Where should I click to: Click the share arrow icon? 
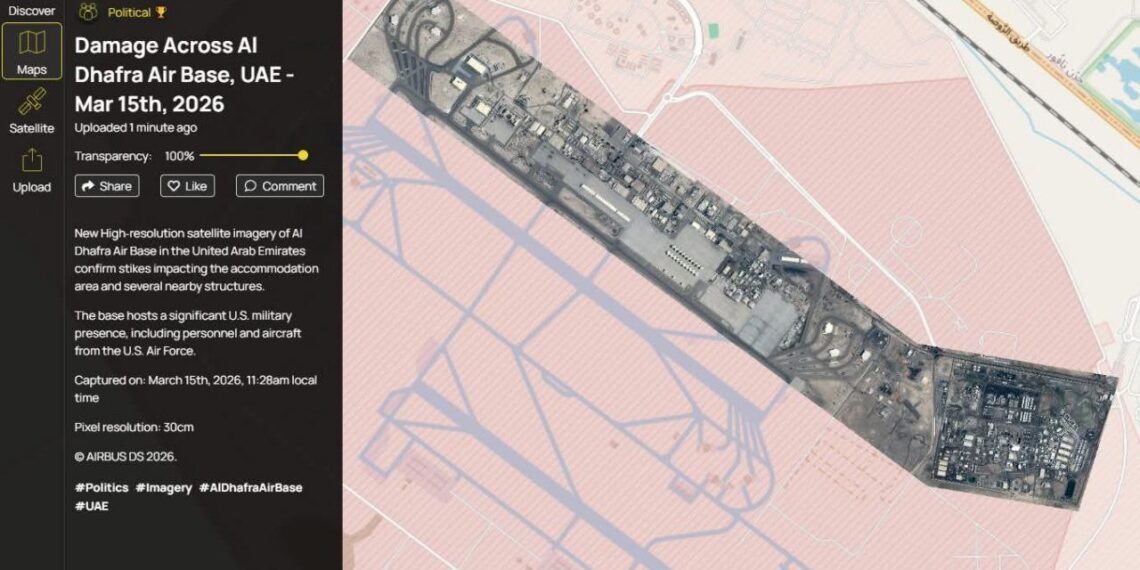pyautogui.click(x=88, y=186)
